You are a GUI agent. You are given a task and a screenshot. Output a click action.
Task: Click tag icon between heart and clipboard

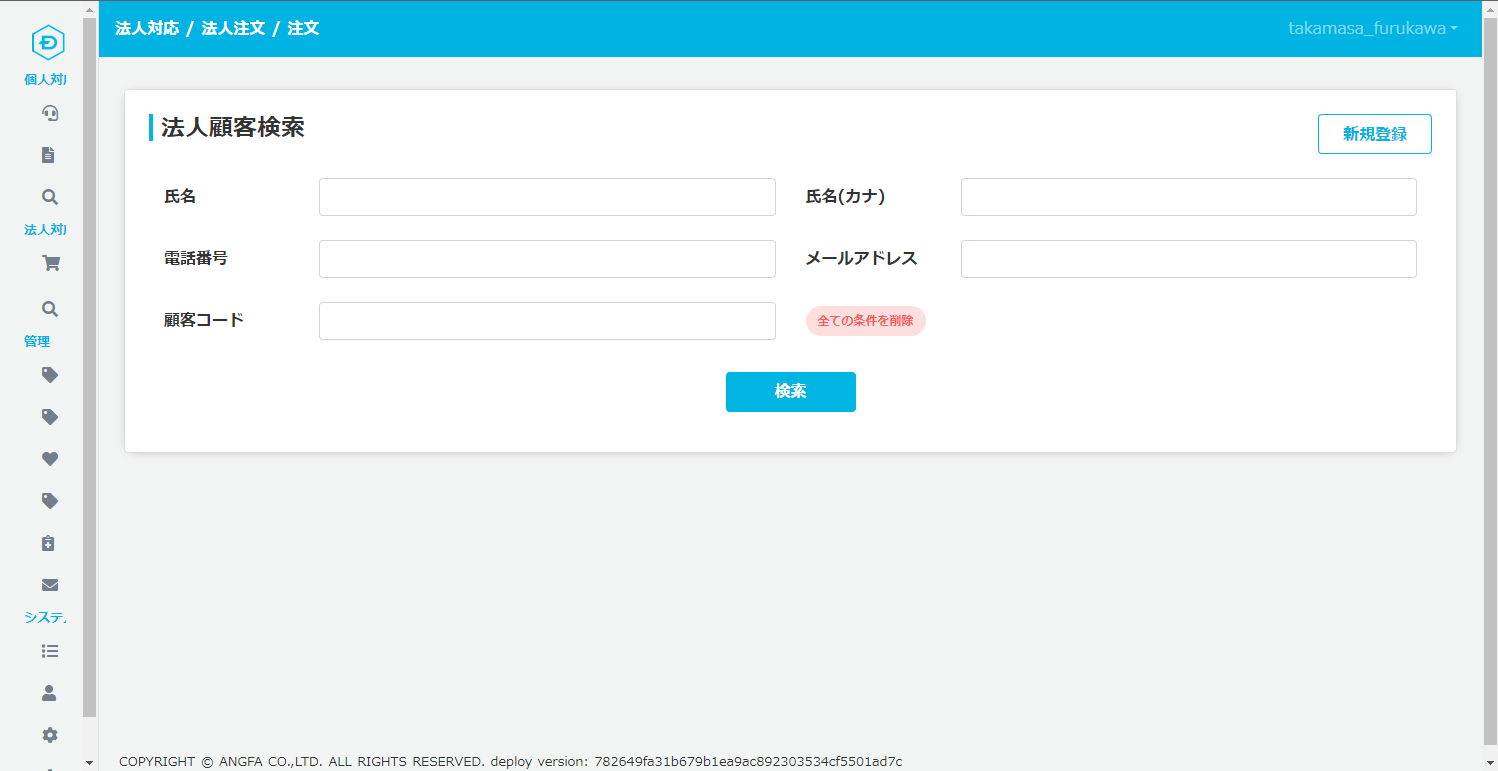(49, 501)
